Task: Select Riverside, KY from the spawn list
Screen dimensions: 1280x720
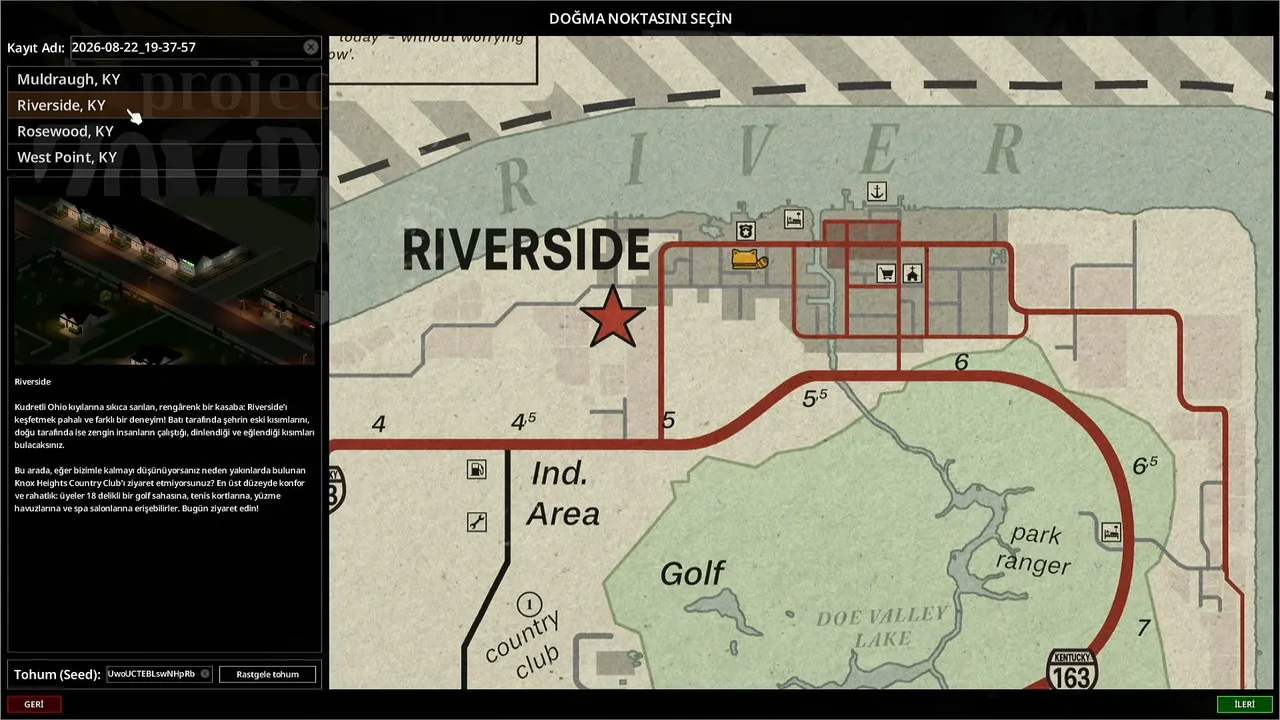Action: click(x=165, y=105)
